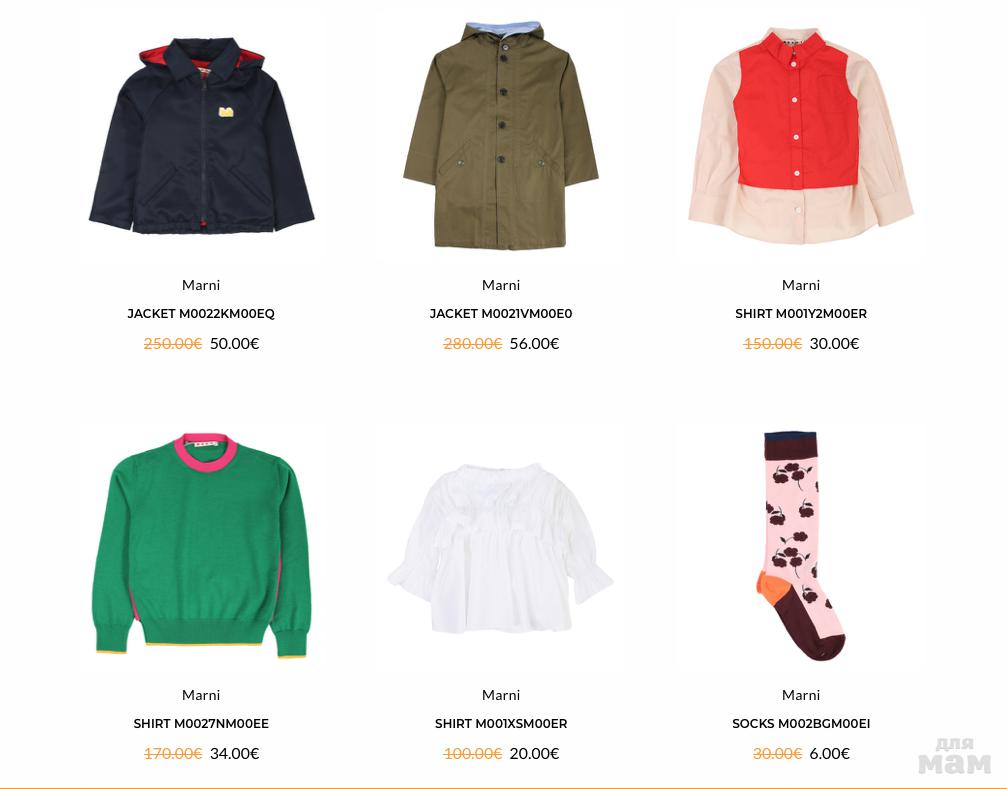Image resolution: width=1007 pixels, height=789 pixels.
Task: Open the green sweater with pink collar
Action: 201,545
